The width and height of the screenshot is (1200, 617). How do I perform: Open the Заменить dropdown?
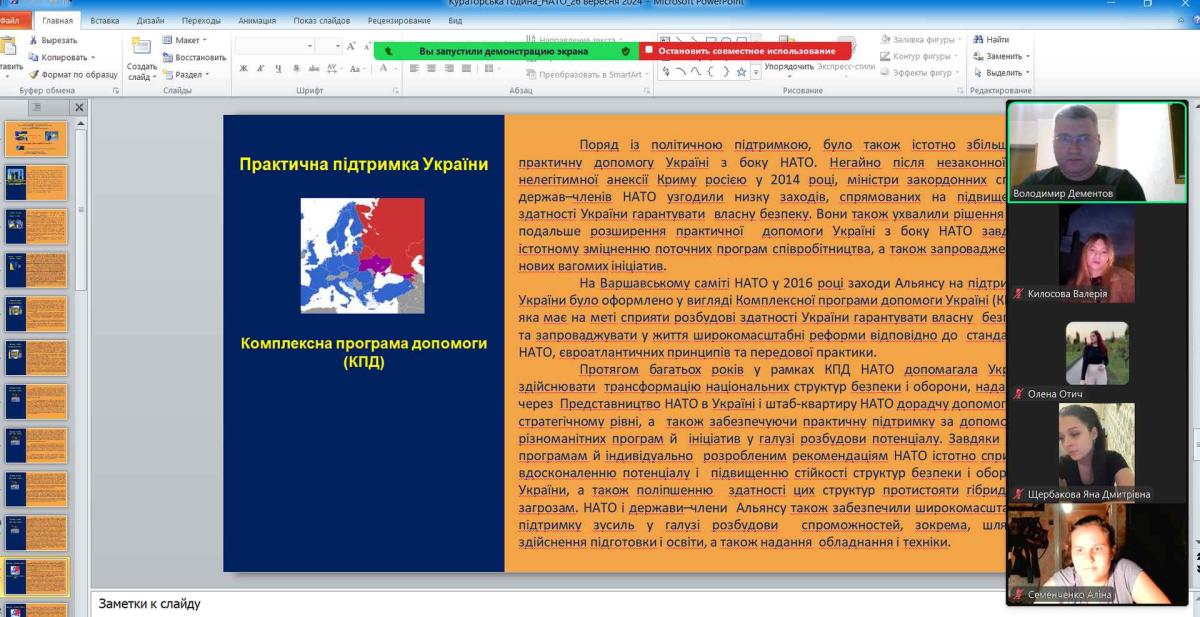(1001, 56)
